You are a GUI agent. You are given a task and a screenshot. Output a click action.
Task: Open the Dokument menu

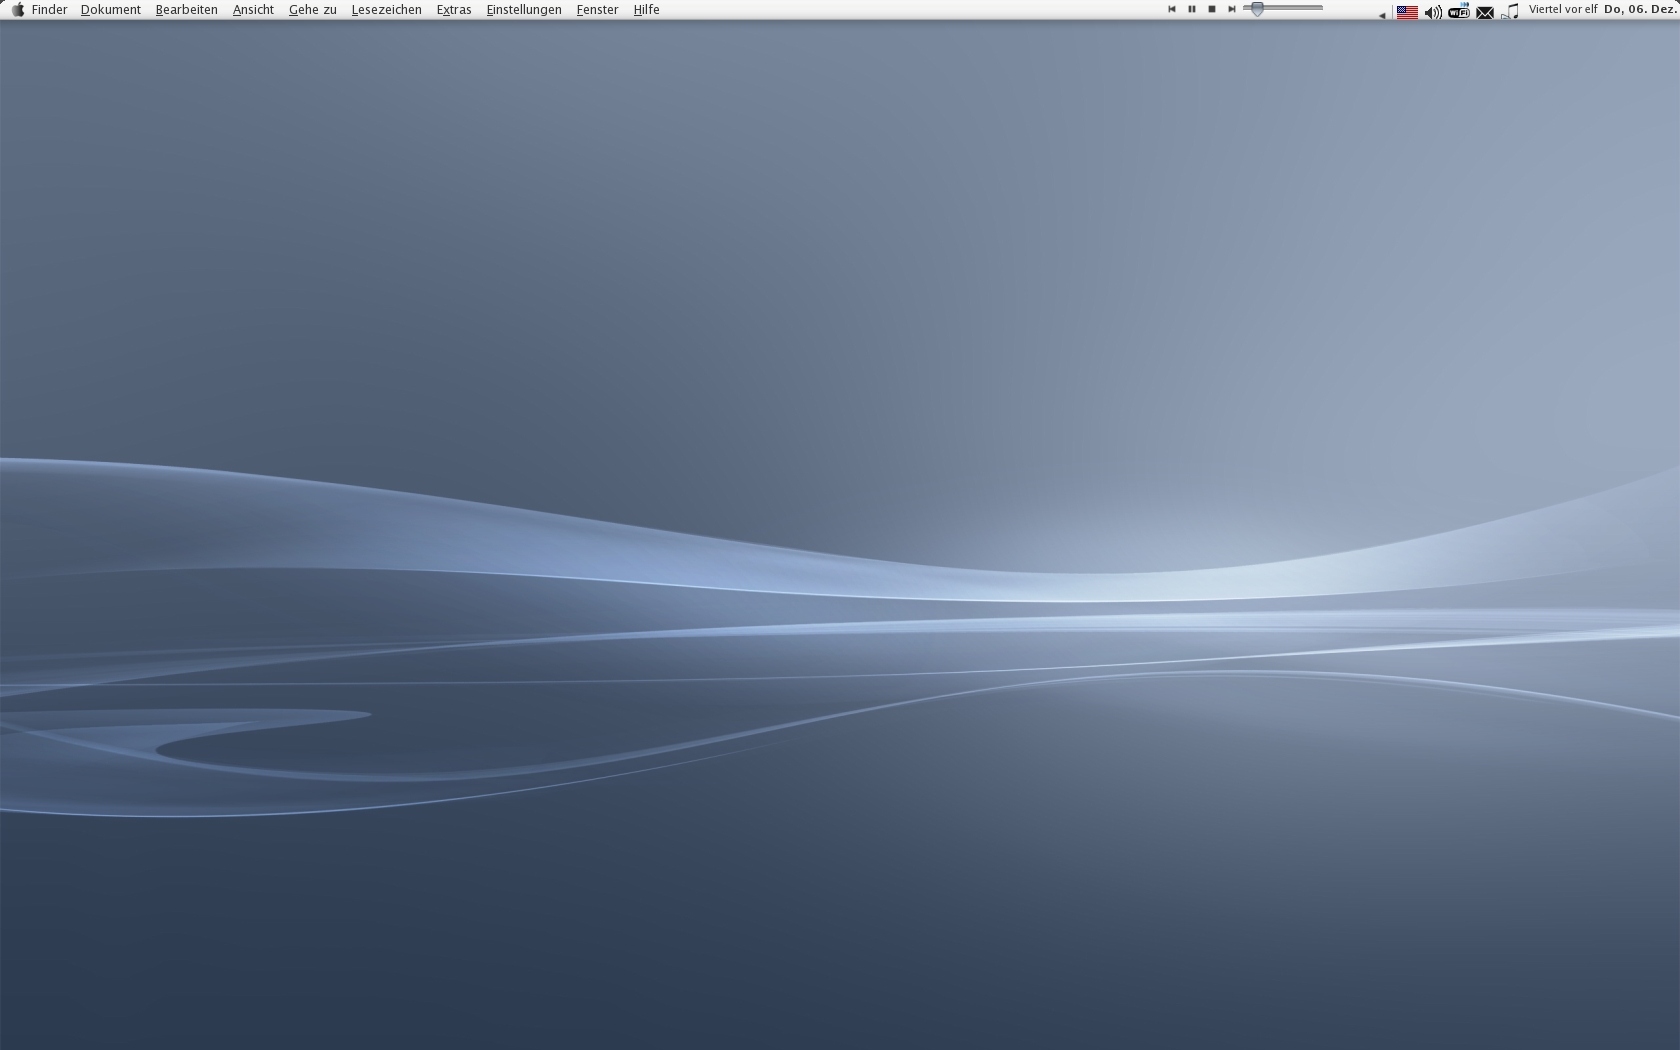(x=110, y=9)
